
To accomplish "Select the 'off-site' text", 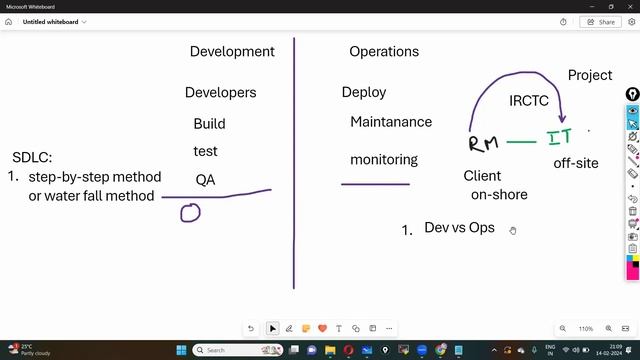I will click(x=576, y=163).
